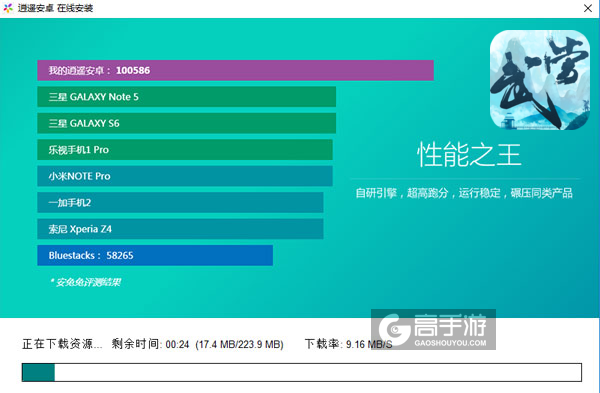Viewport: 600px width, 393px height.
Task: Click the 正在下载资源 status text
Action: pos(62,344)
